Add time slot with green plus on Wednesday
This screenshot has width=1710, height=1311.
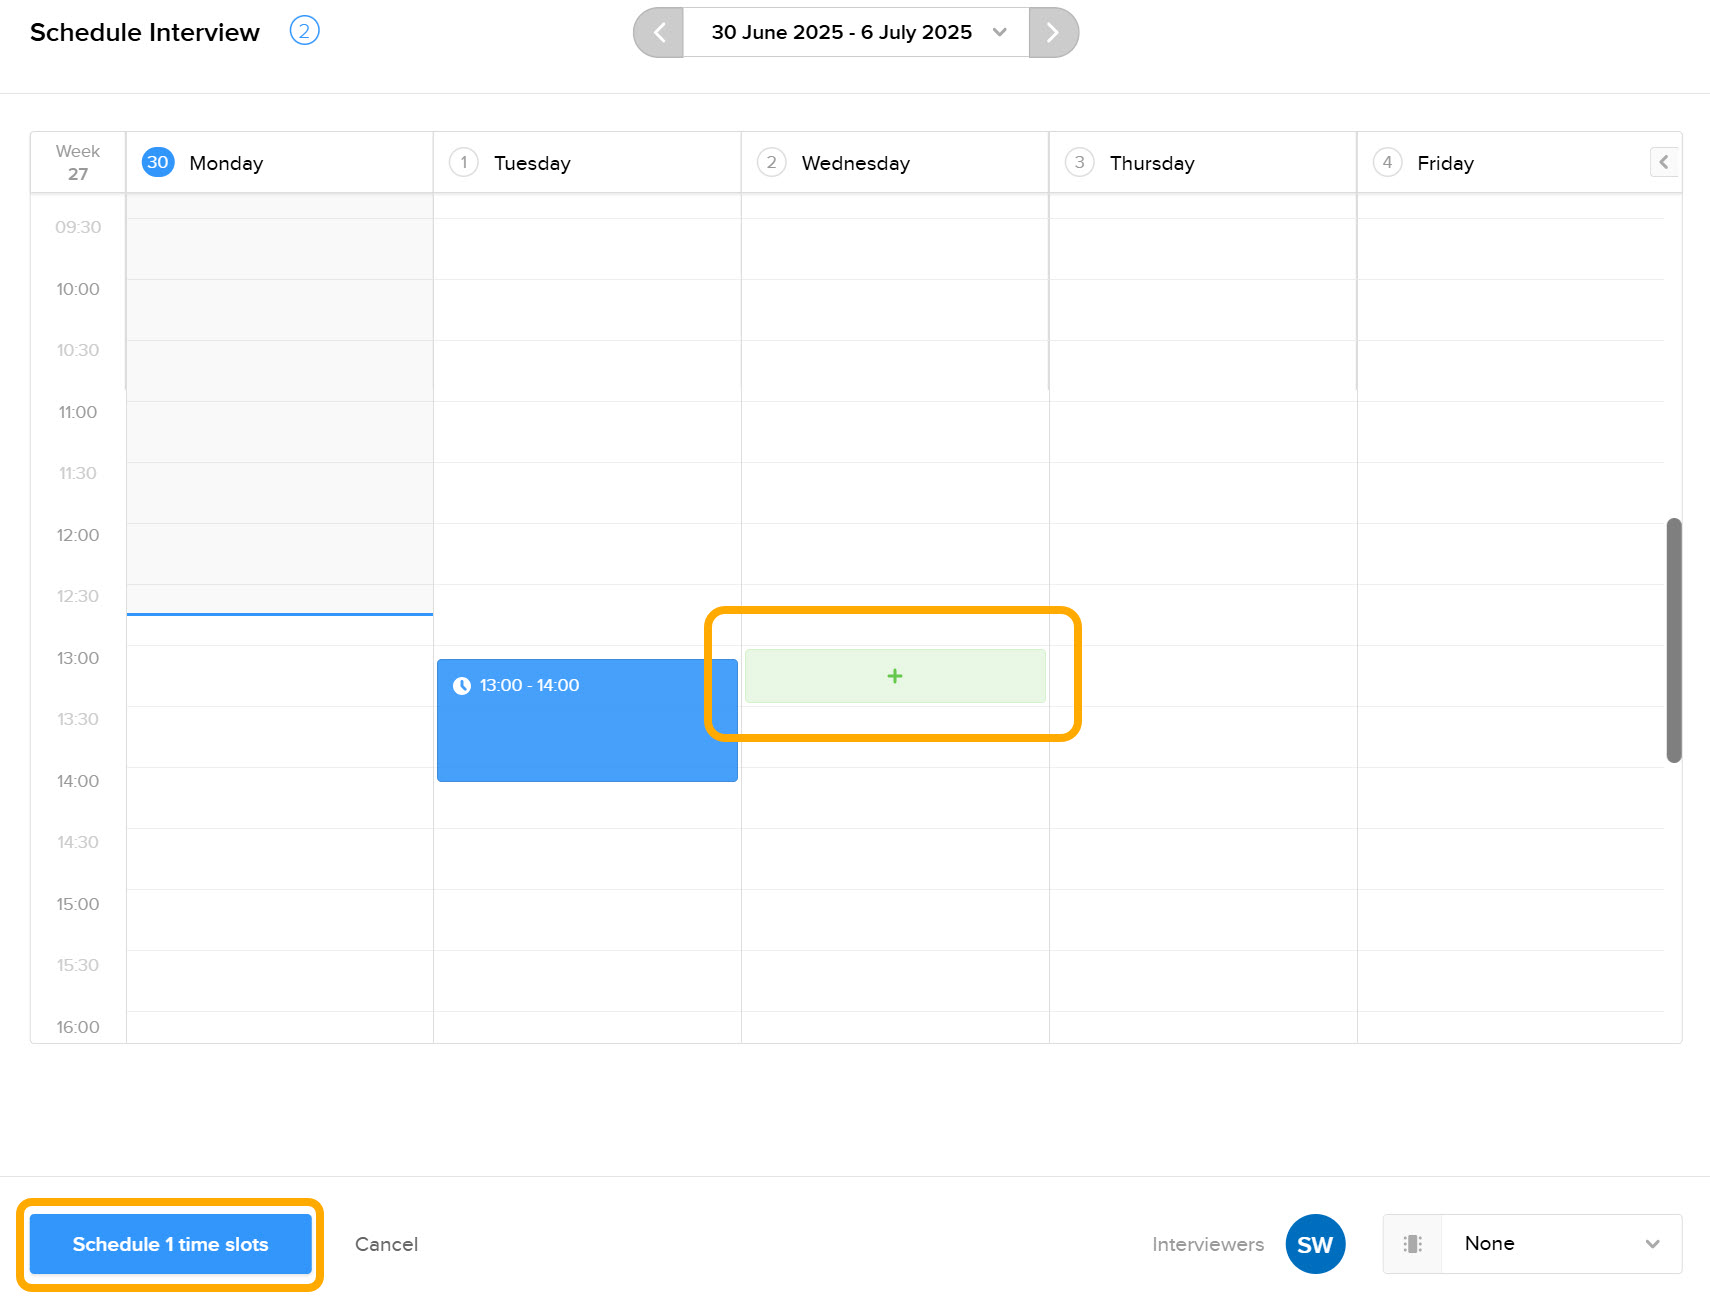click(895, 676)
